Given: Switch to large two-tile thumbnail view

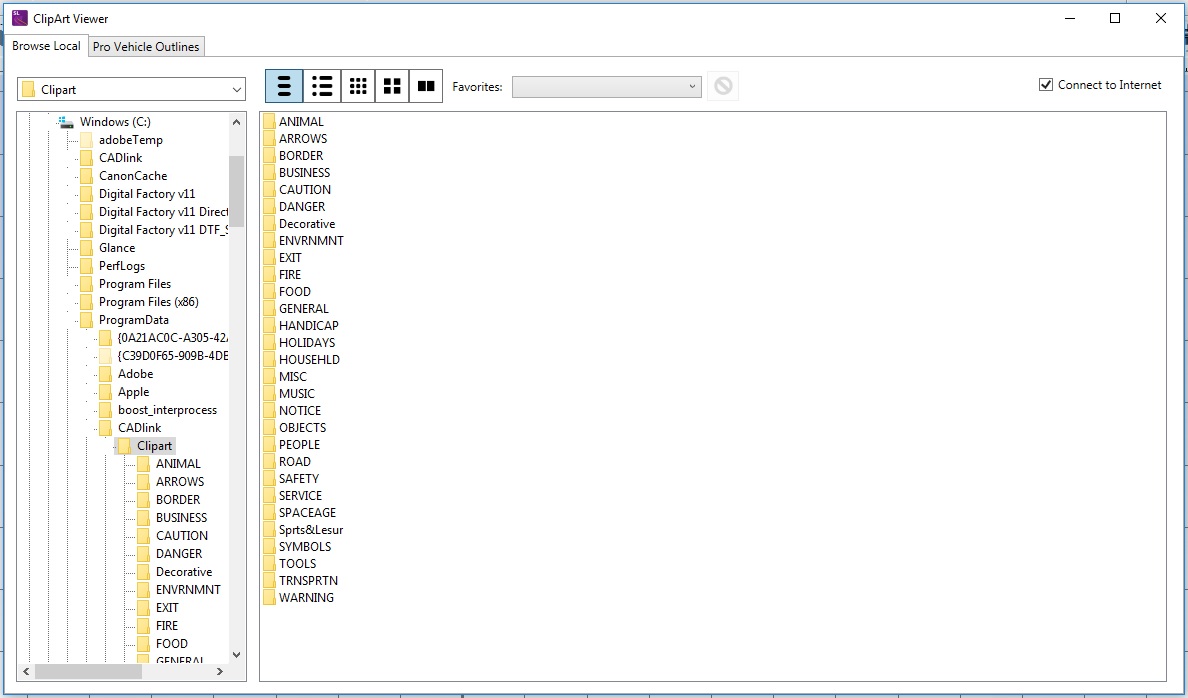Looking at the screenshot, I should click(x=426, y=87).
